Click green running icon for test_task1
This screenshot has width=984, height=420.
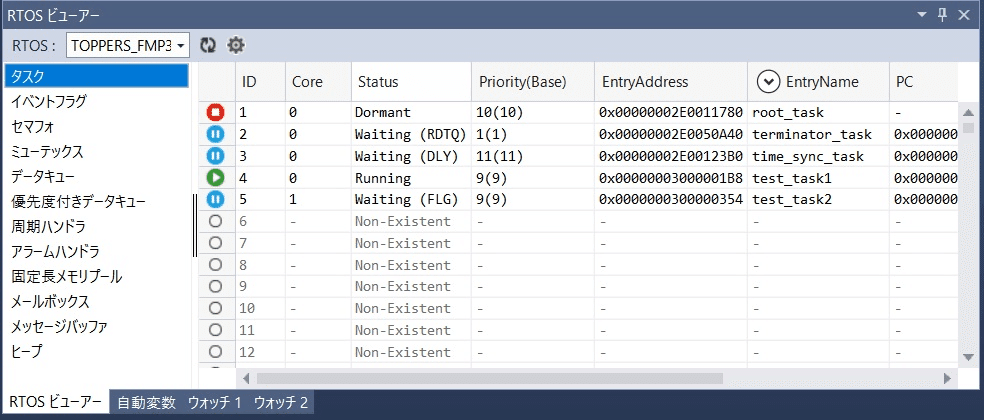216,178
